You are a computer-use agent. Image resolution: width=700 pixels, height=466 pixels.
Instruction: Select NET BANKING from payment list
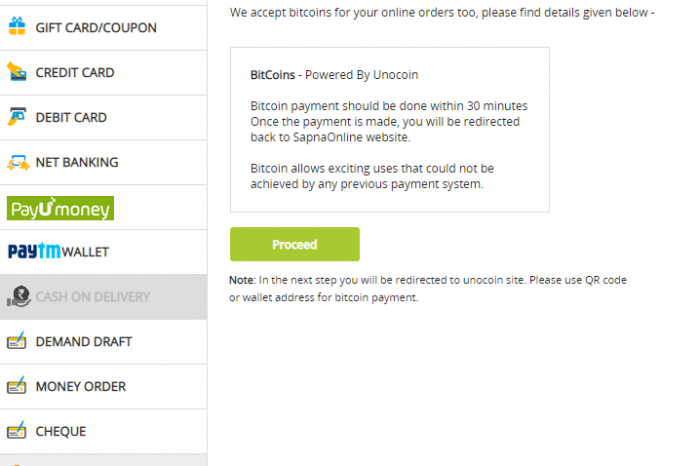tap(103, 162)
